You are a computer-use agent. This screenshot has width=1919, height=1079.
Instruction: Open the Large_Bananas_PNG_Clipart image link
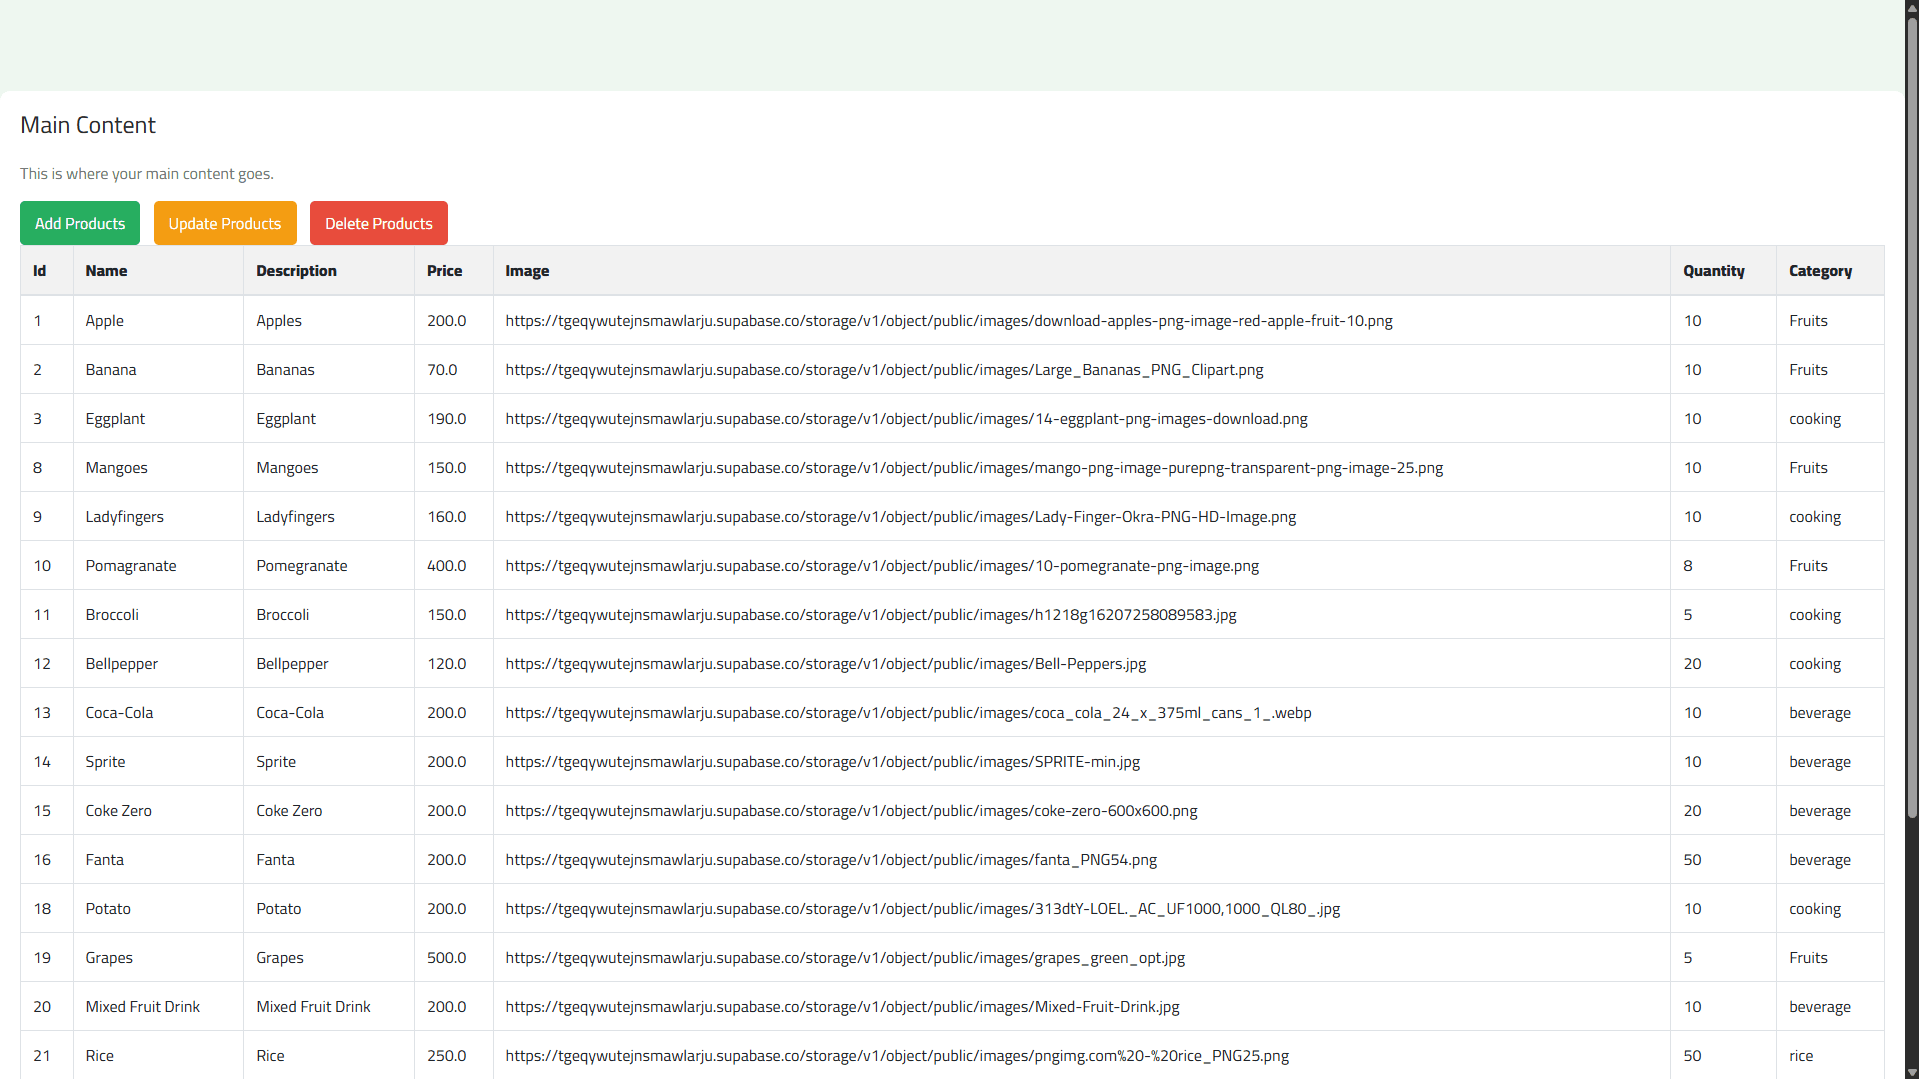click(884, 369)
